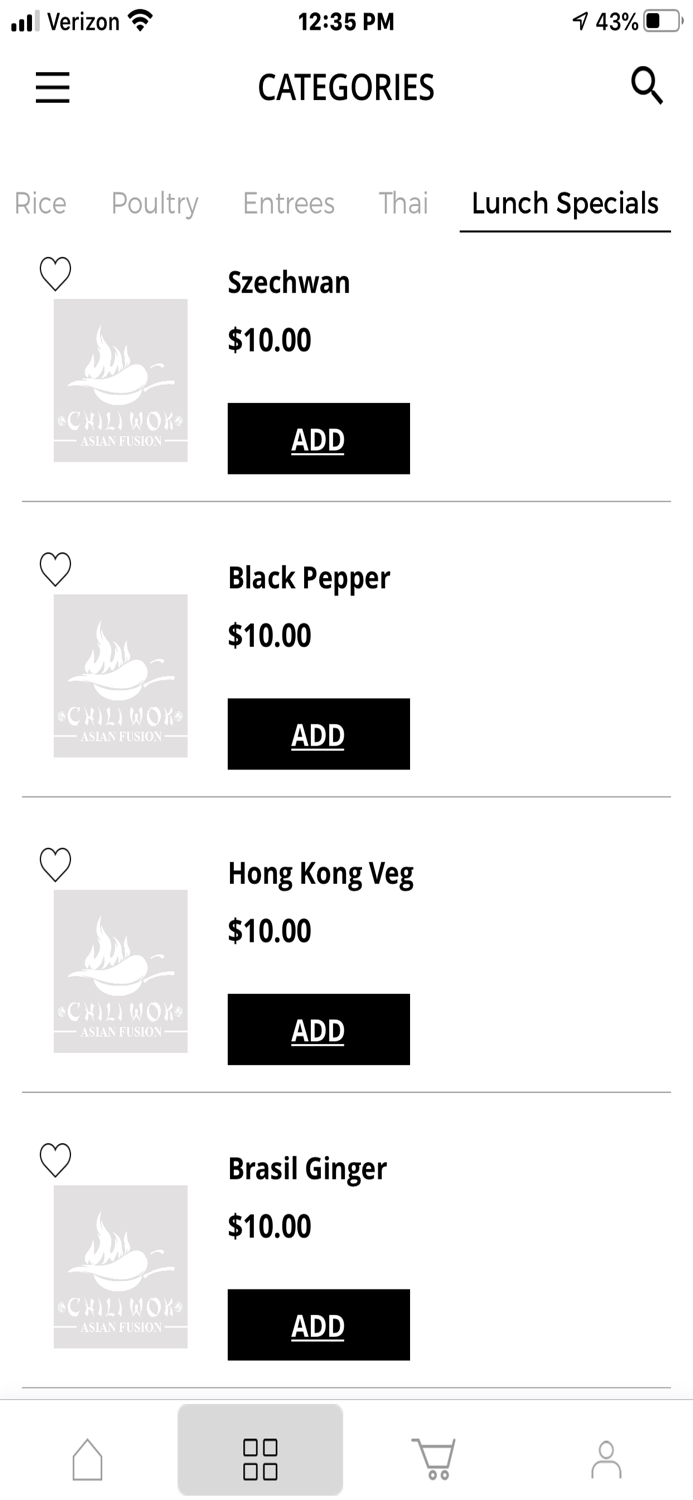Favorite the Szechwan dish with the heart
The image size is (693, 1500).
coord(55,273)
